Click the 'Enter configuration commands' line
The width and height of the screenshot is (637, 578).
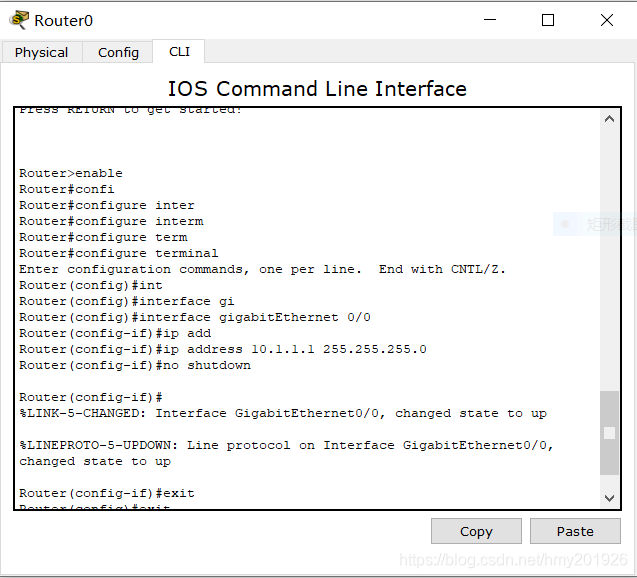click(x=262, y=269)
